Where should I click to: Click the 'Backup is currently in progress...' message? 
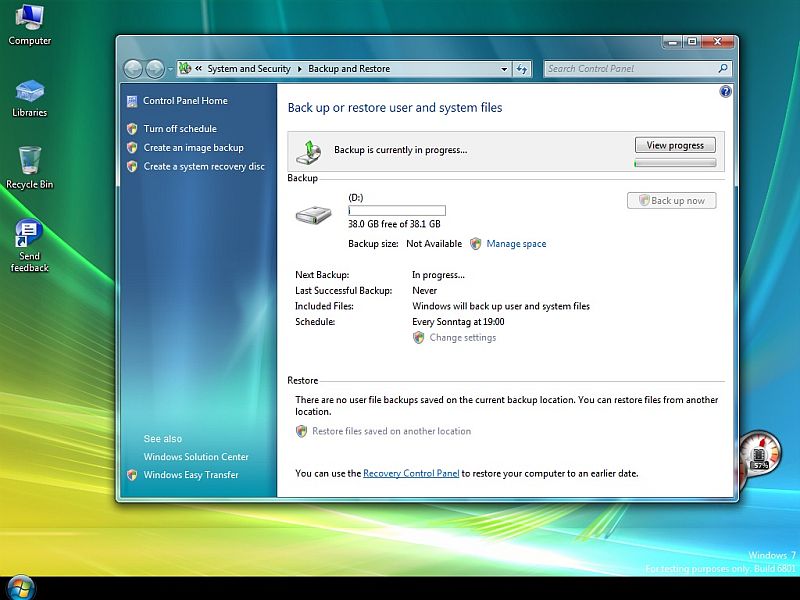pyautogui.click(x=401, y=150)
